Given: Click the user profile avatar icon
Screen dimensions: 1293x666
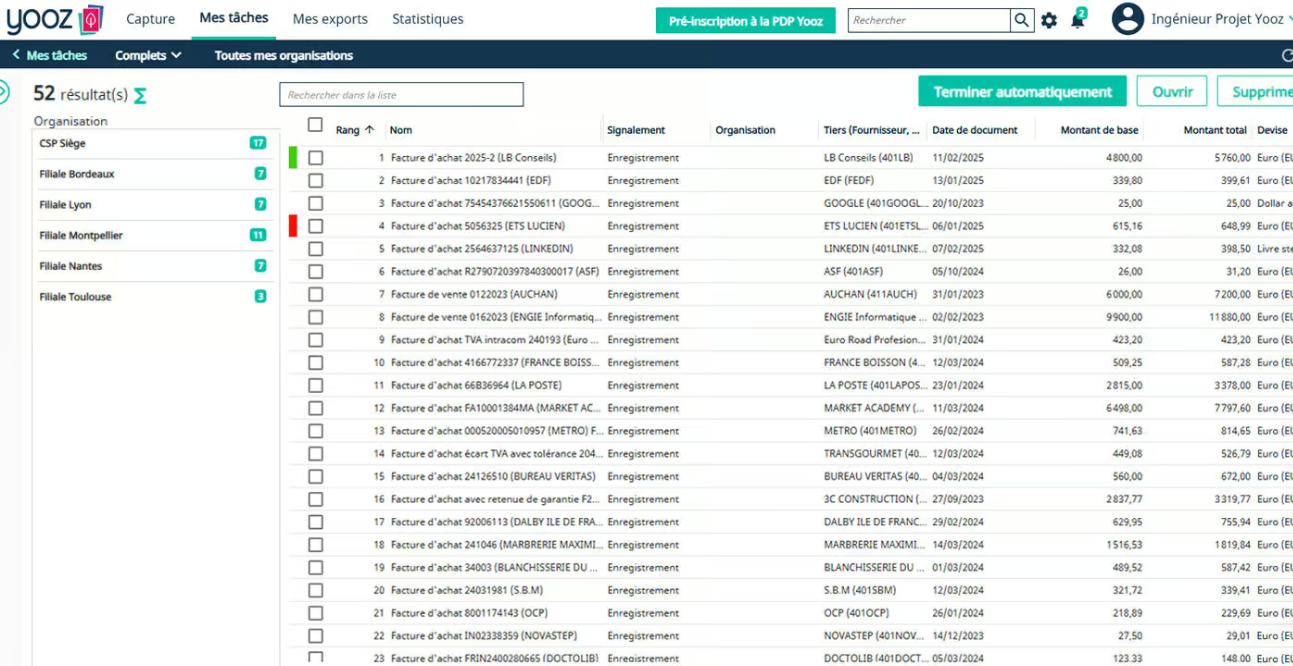Looking at the screenshot, I should tap(1127, 19).
